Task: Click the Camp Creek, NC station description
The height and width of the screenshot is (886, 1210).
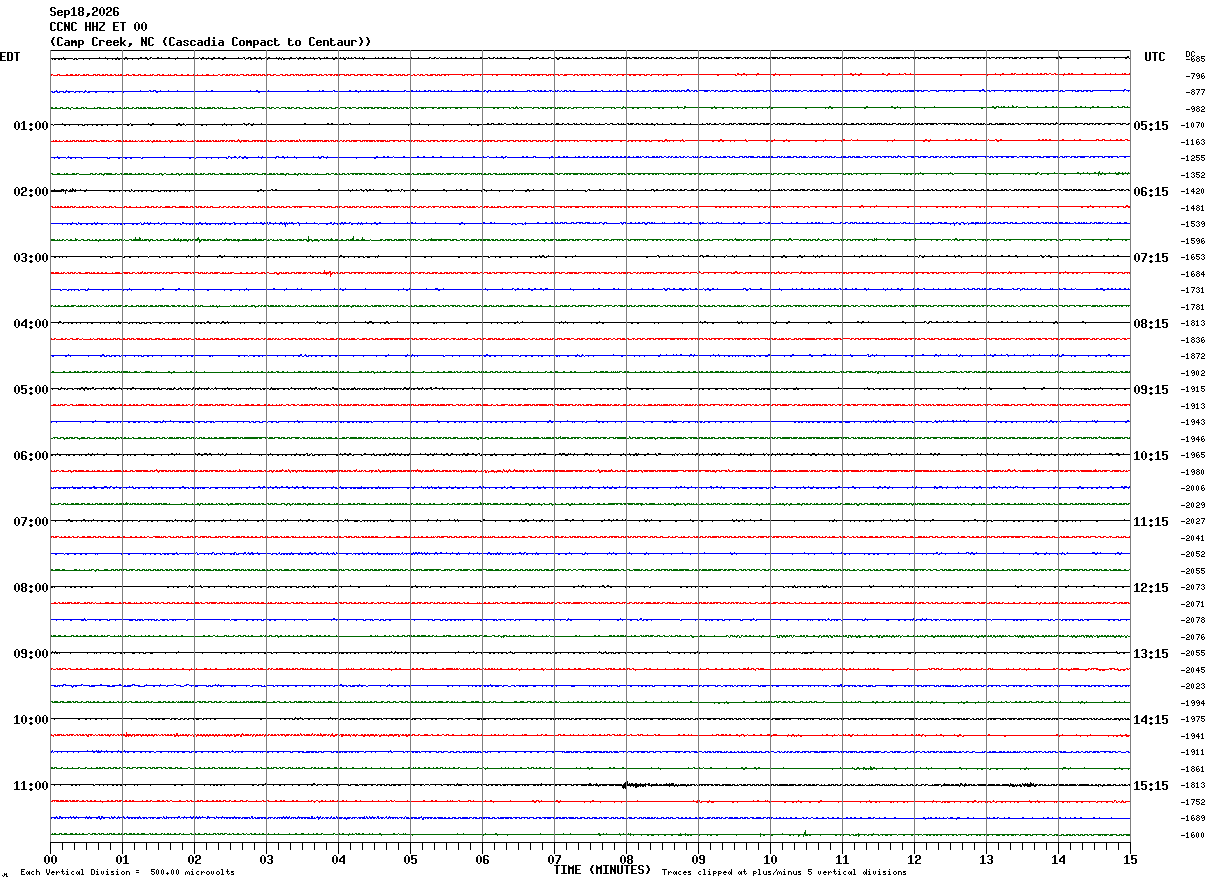Action: [210, 42]
